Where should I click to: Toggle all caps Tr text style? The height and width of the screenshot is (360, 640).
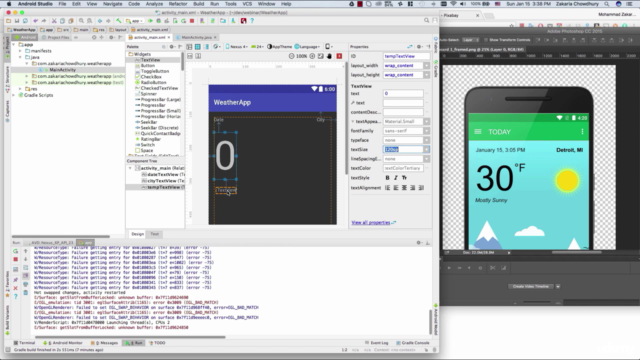(404, 178)
